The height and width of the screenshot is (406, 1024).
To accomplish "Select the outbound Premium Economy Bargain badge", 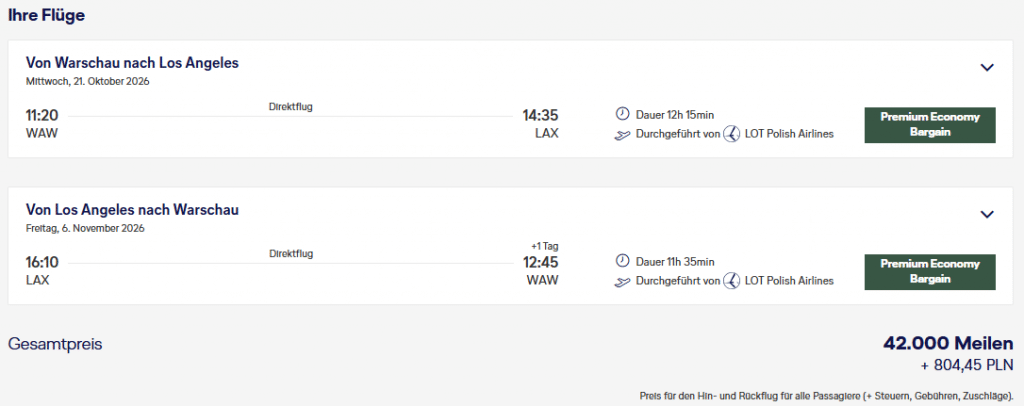I will 930,125.
